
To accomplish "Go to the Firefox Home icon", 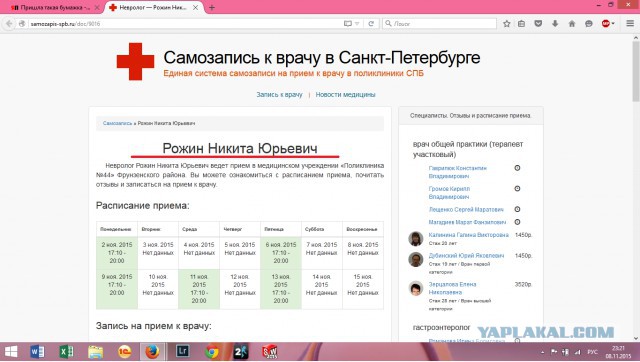I will point(572,24).
